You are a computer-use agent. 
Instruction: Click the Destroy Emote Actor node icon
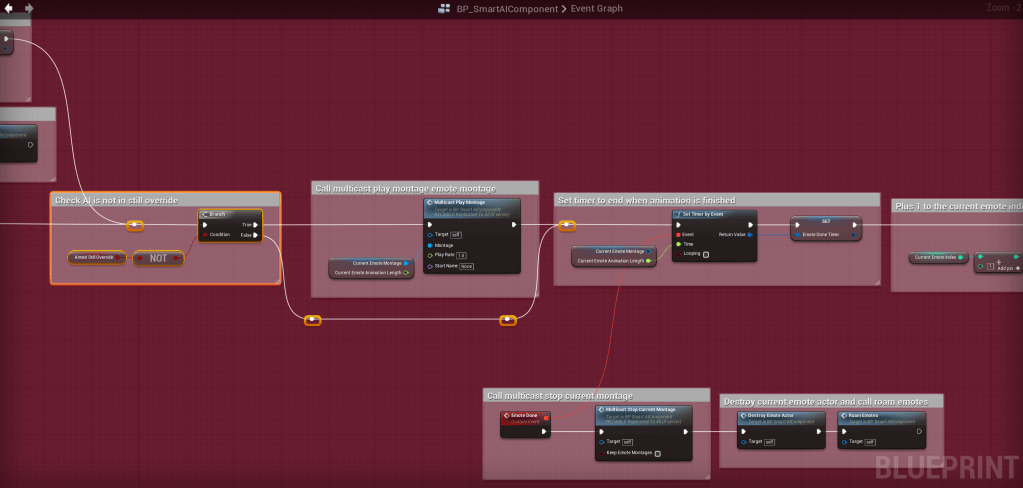coord(742,414)
